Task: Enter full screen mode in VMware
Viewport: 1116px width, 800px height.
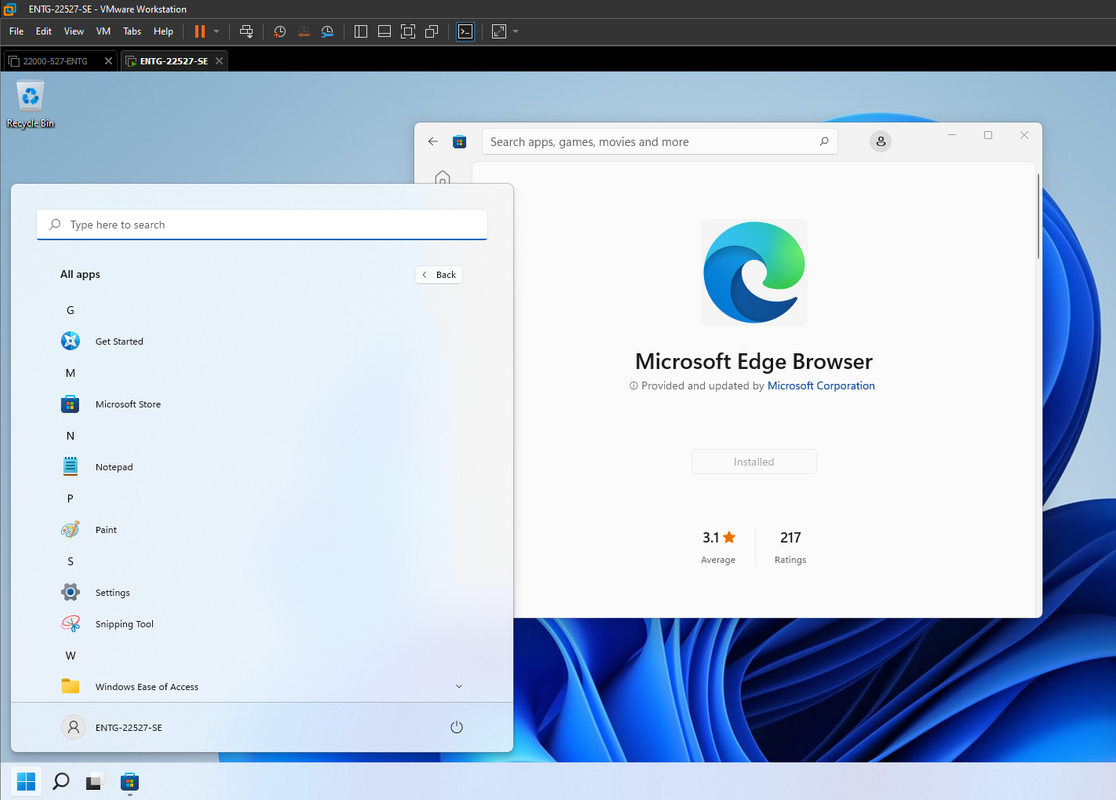Action: (x=408, y=31)
